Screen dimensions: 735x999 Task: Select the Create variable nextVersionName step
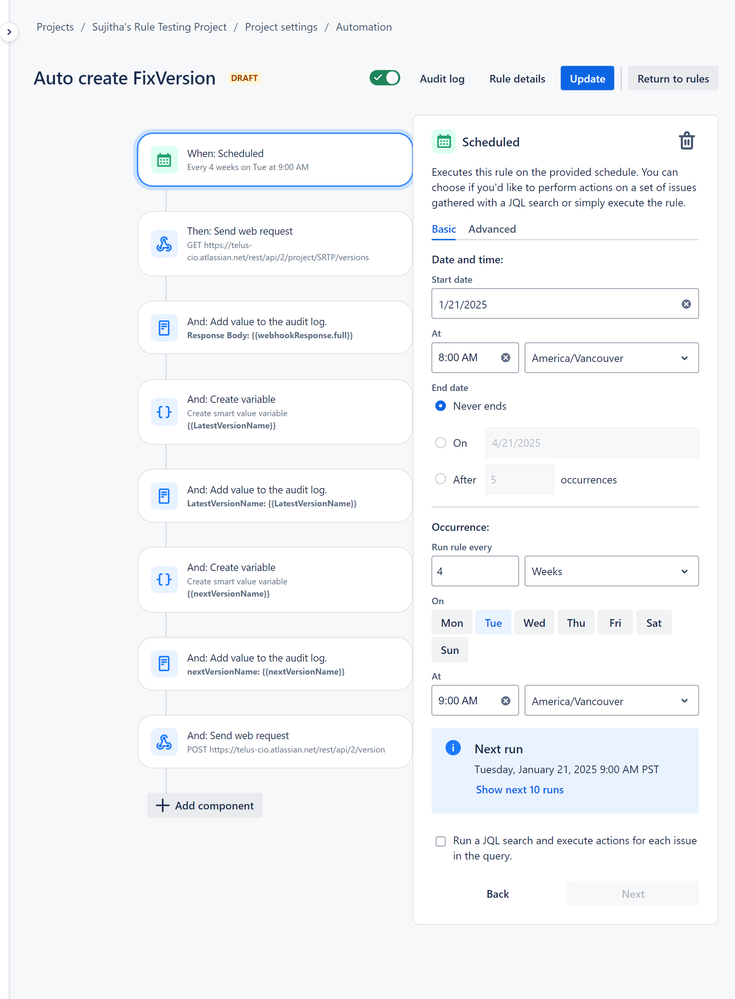coord(275,580)
